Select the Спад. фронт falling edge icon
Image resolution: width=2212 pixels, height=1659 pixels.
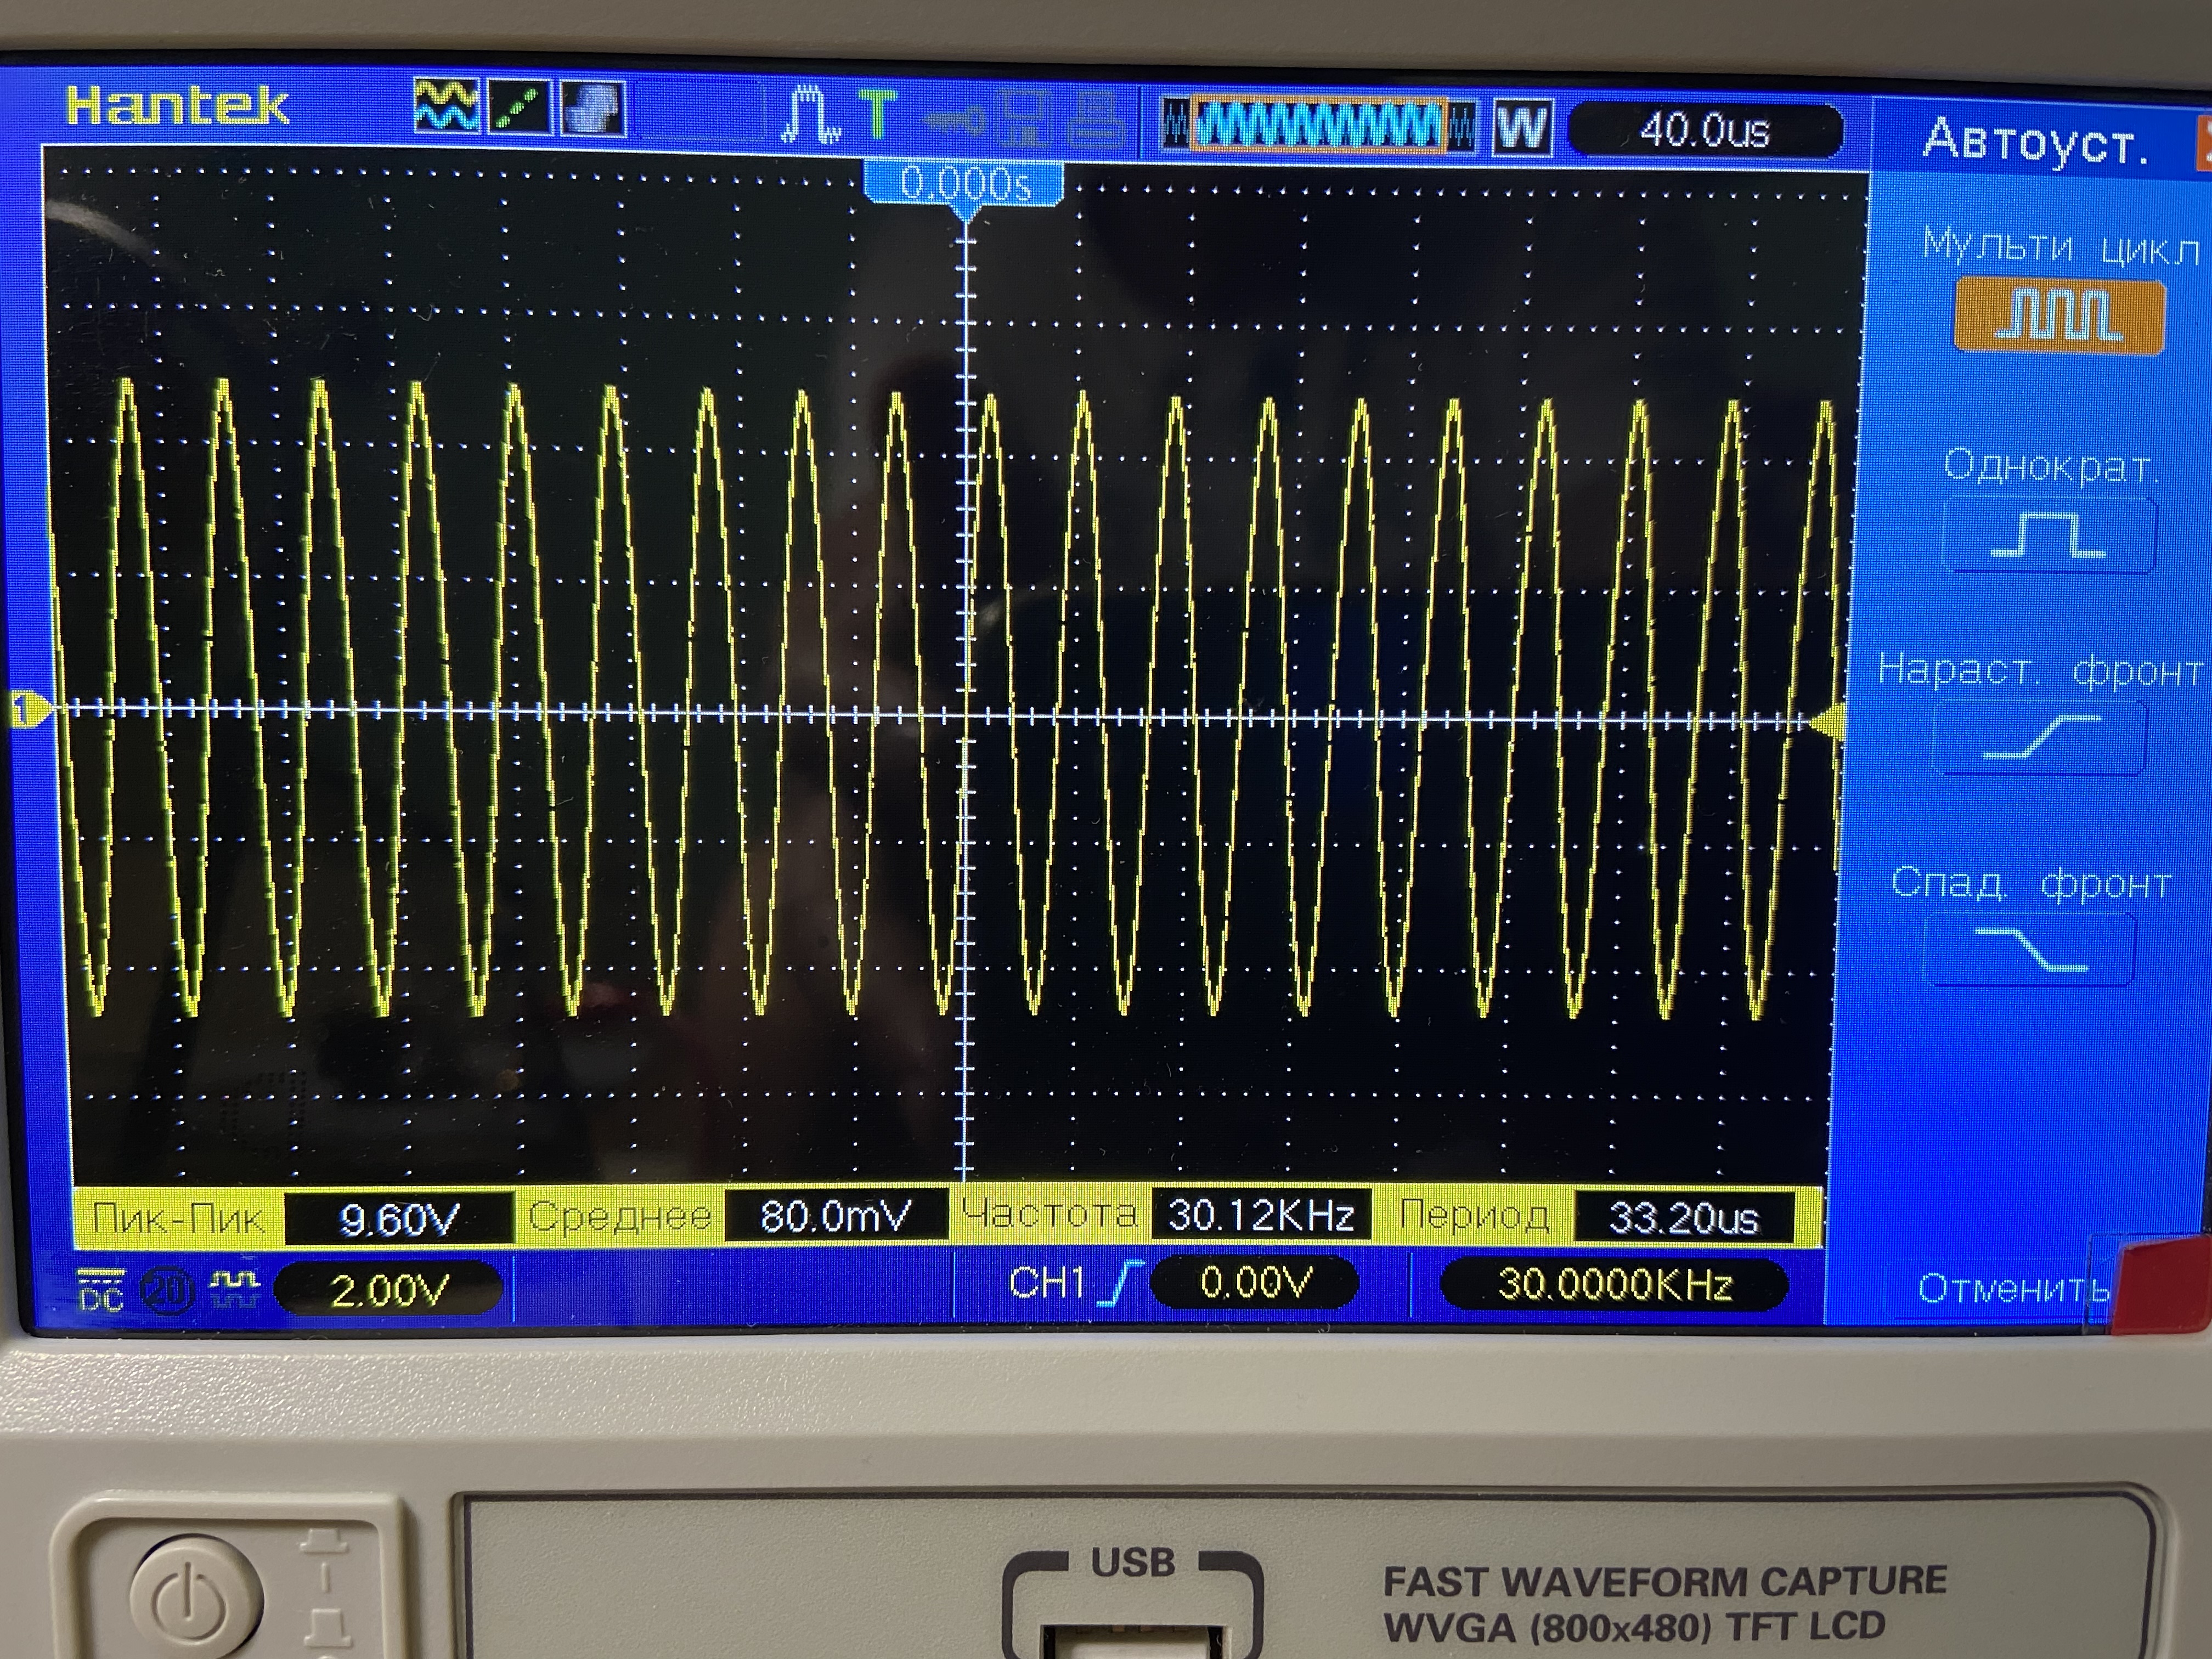(2031, 949)
